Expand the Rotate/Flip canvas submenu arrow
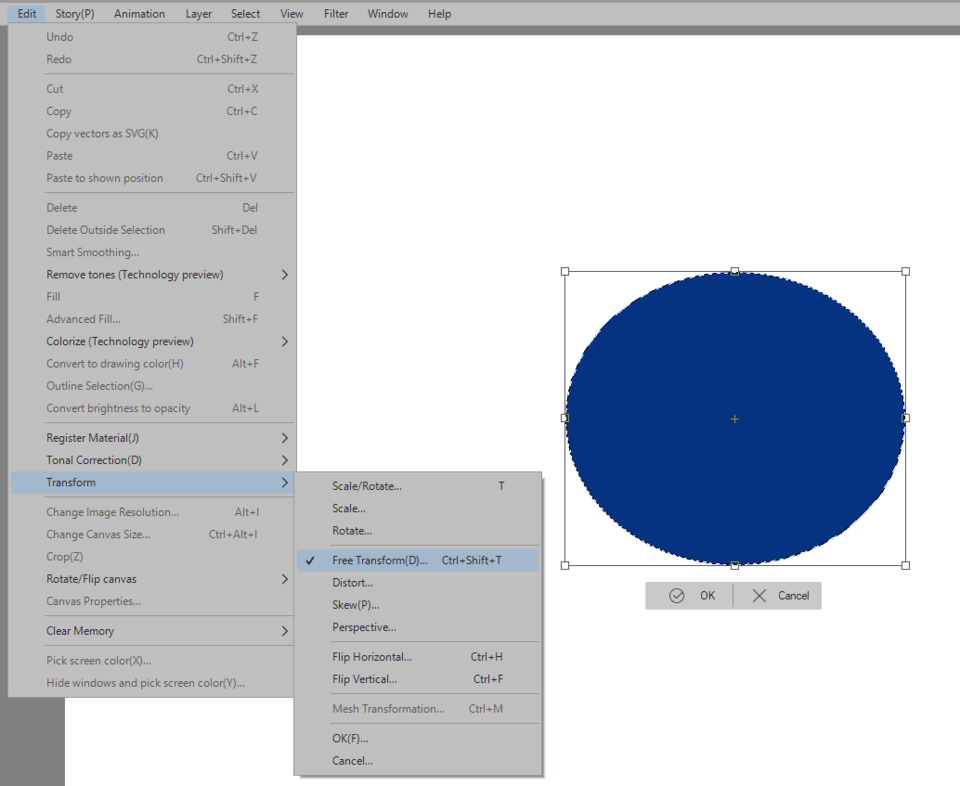Image resolution: width=960 pixels, height=786 pixels. coord(285,579)
